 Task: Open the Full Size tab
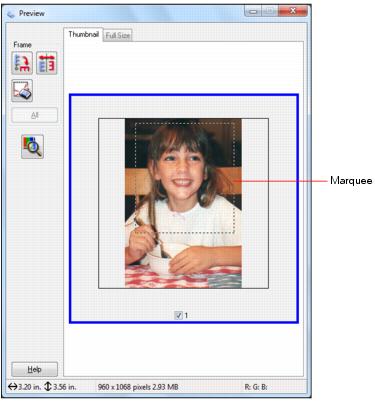(x=118, y=35)
